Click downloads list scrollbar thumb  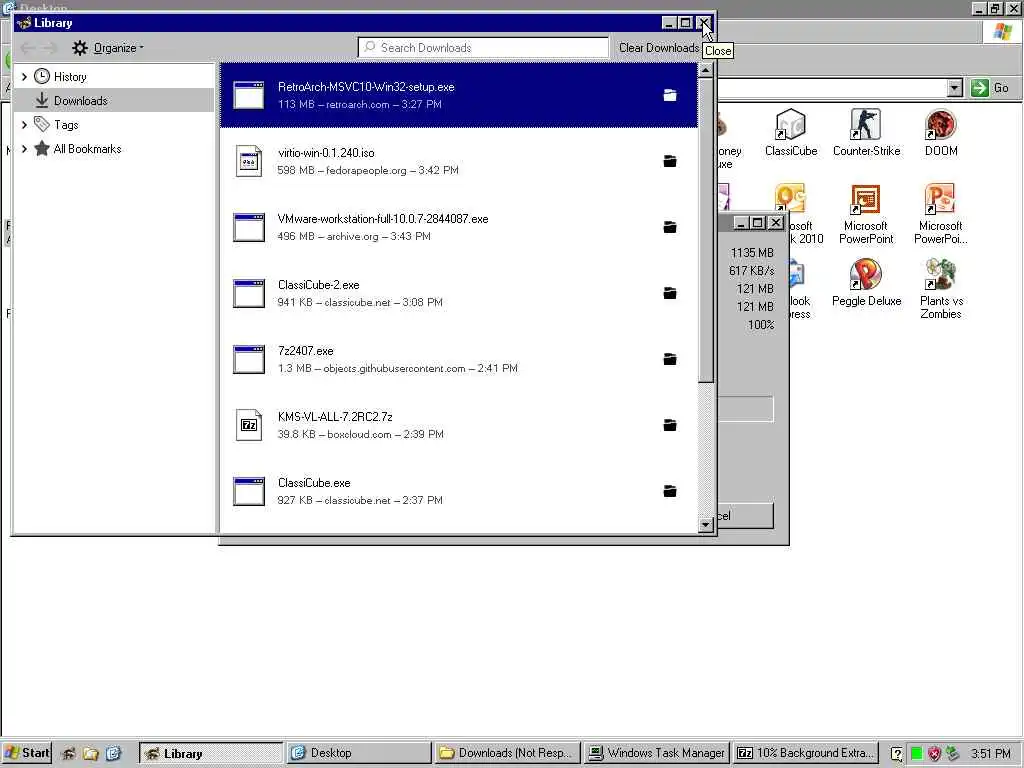click(705, 230)
